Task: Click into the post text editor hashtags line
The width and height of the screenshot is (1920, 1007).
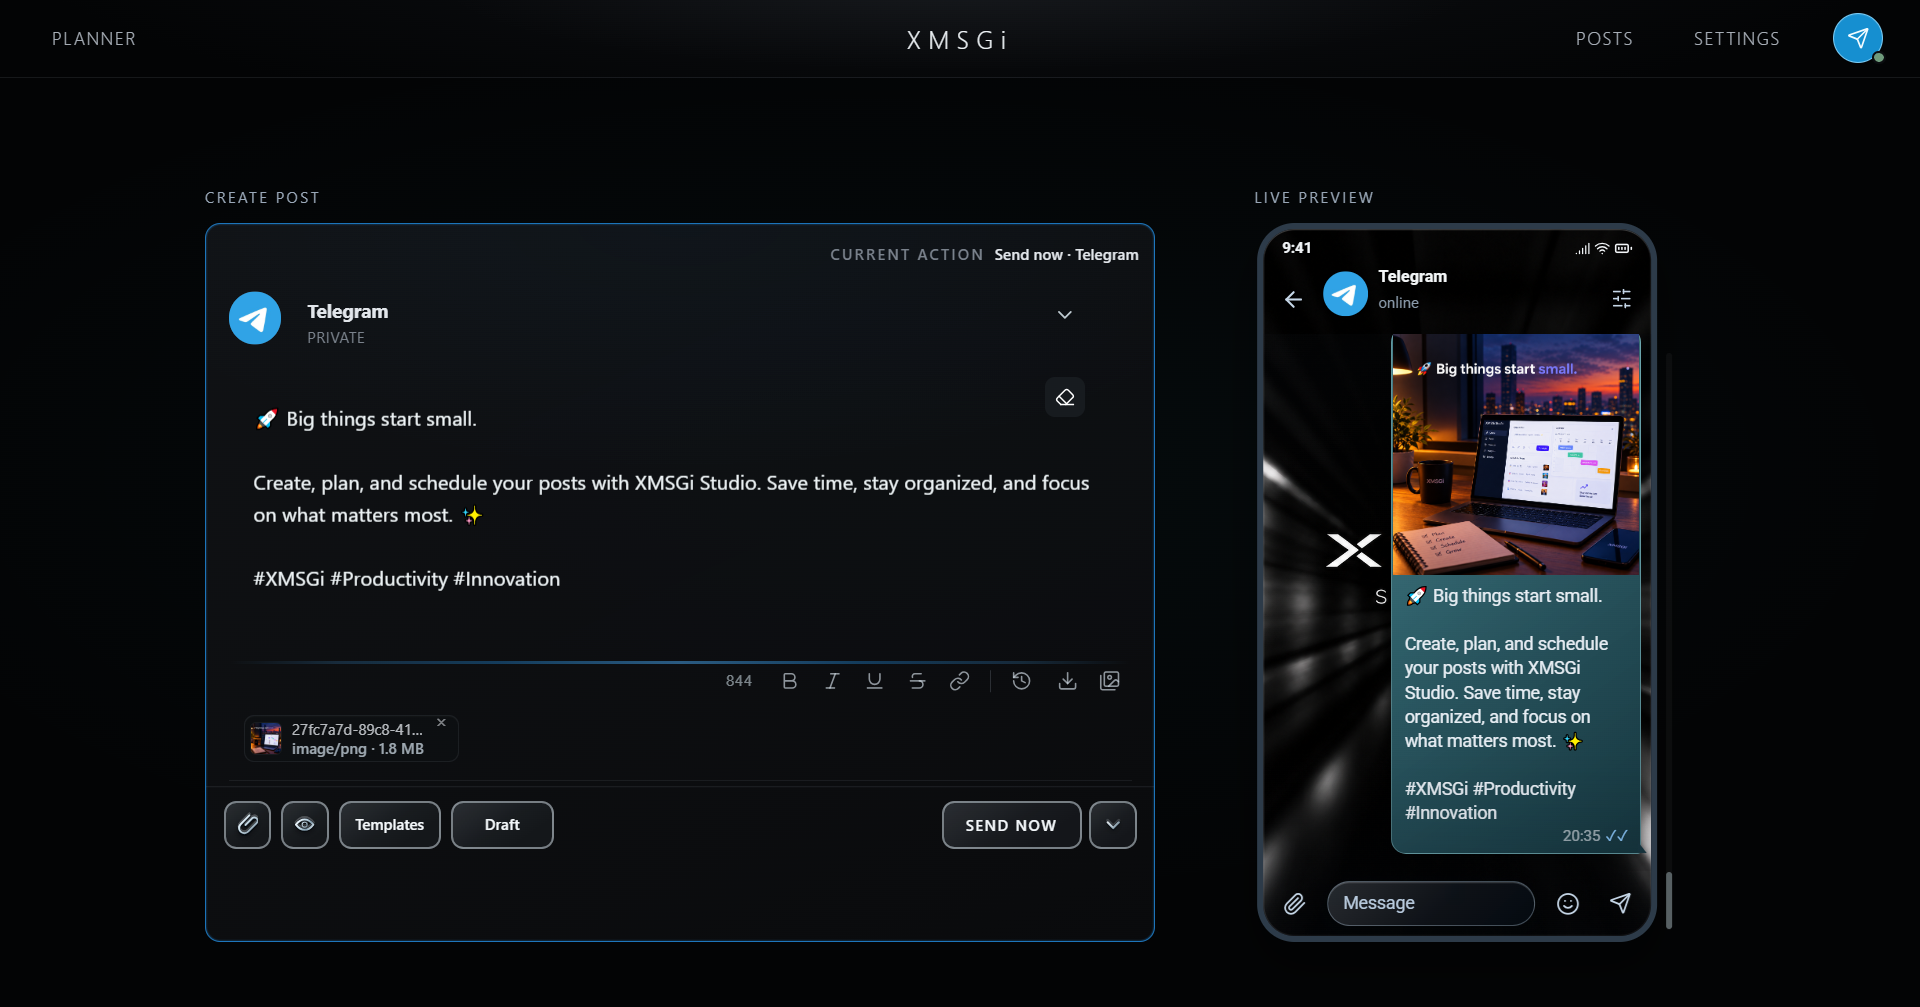Action: [406, 579]
